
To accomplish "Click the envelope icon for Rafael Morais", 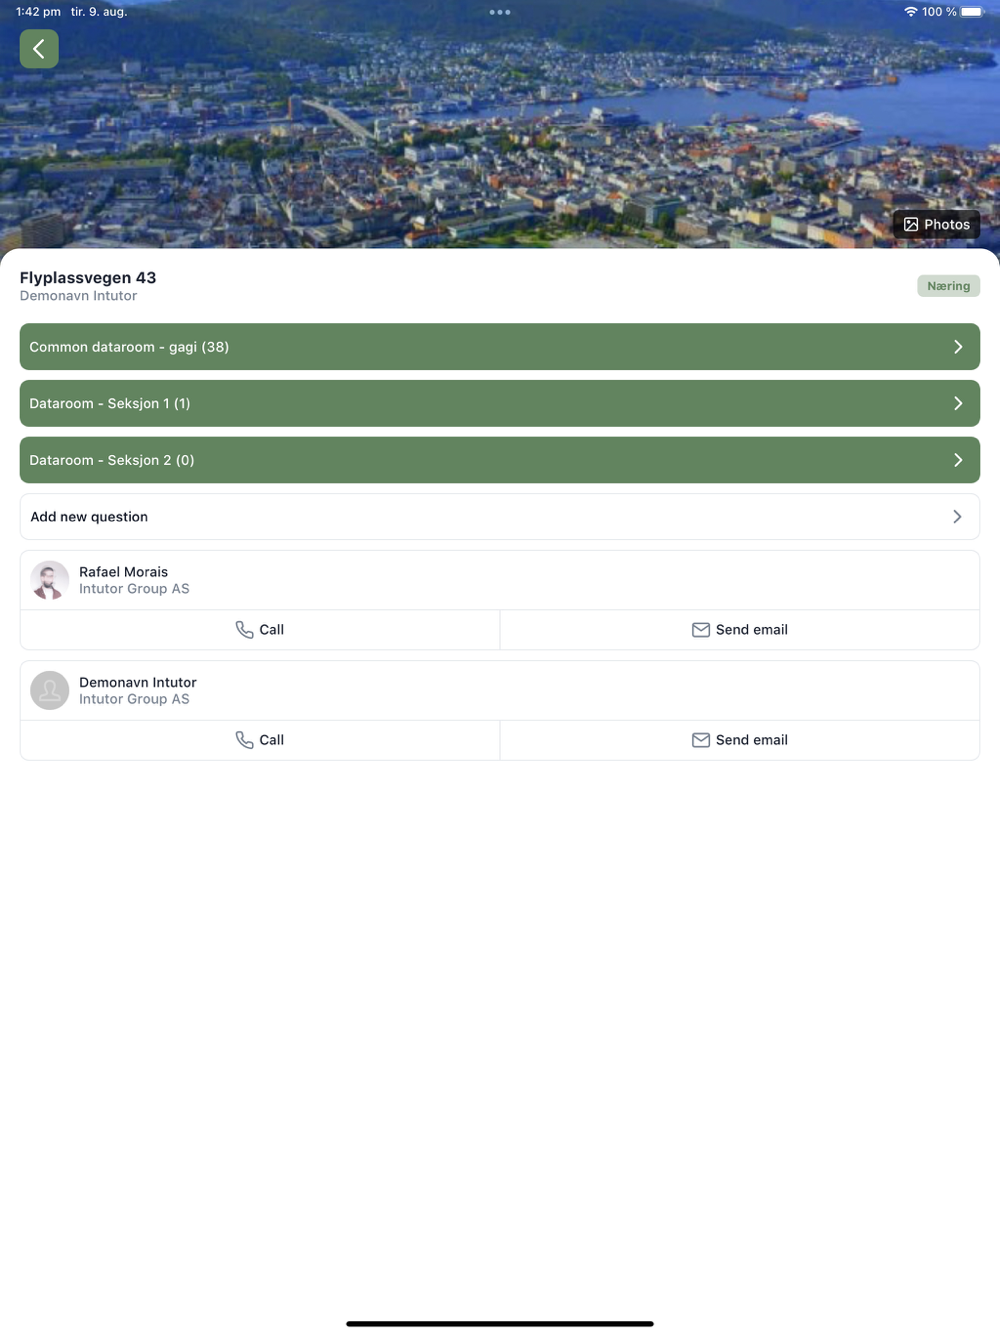I will (x=701, y=630).
